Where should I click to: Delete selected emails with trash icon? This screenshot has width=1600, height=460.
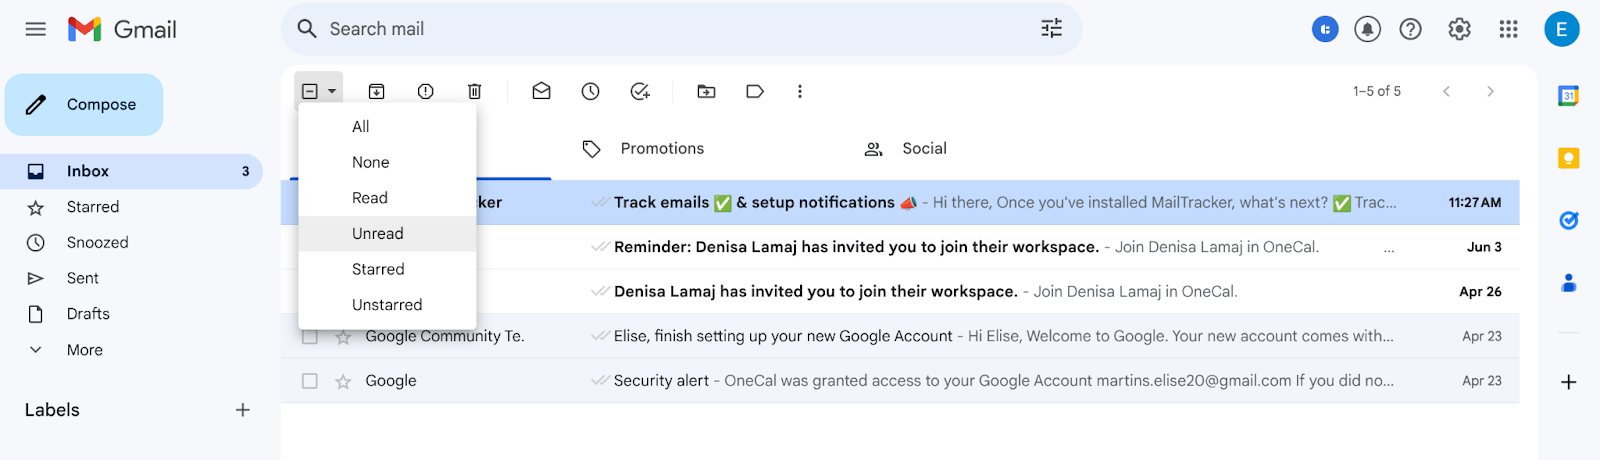pos(475,91)
